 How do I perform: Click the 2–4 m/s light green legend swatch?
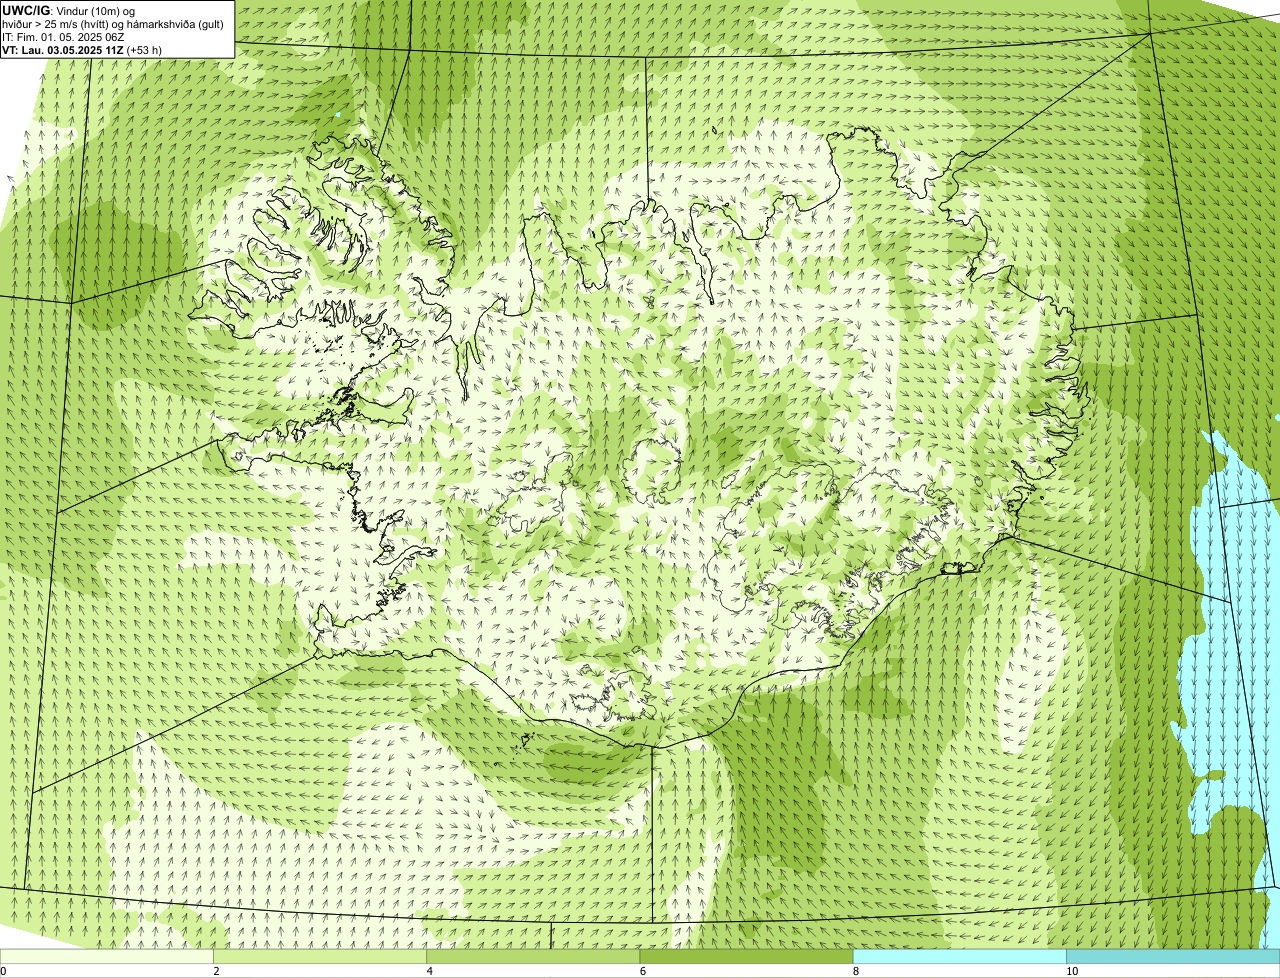click(320, 957)
